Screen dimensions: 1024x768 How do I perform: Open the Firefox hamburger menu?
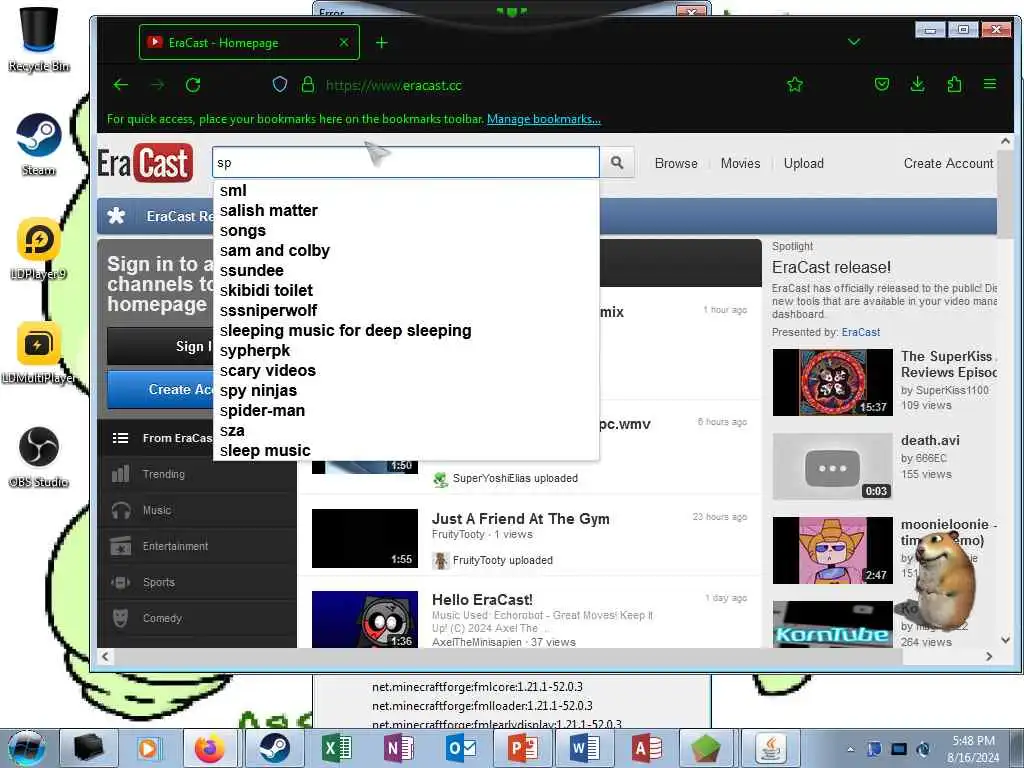click(990, 84)
